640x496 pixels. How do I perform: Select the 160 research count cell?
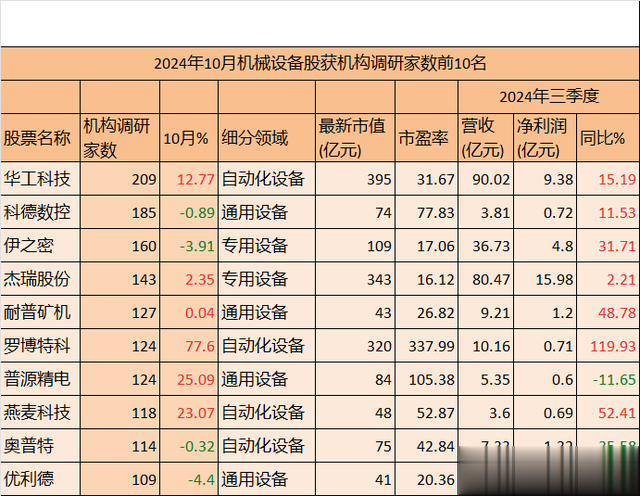(x=120, y=246)
